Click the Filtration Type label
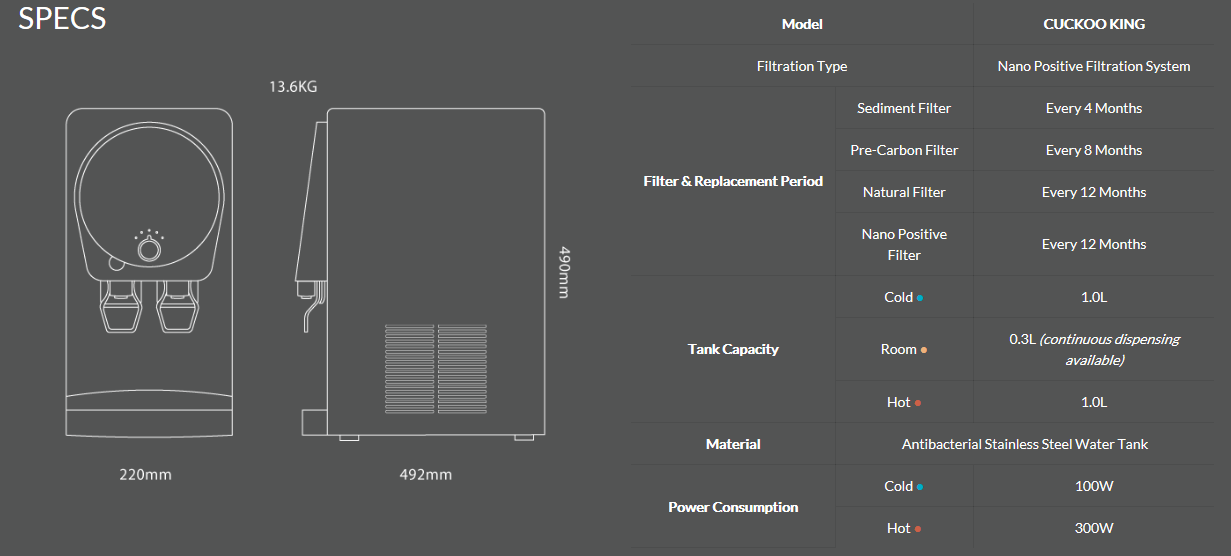Screen dimensions: 1231x556 pos(802,66)
